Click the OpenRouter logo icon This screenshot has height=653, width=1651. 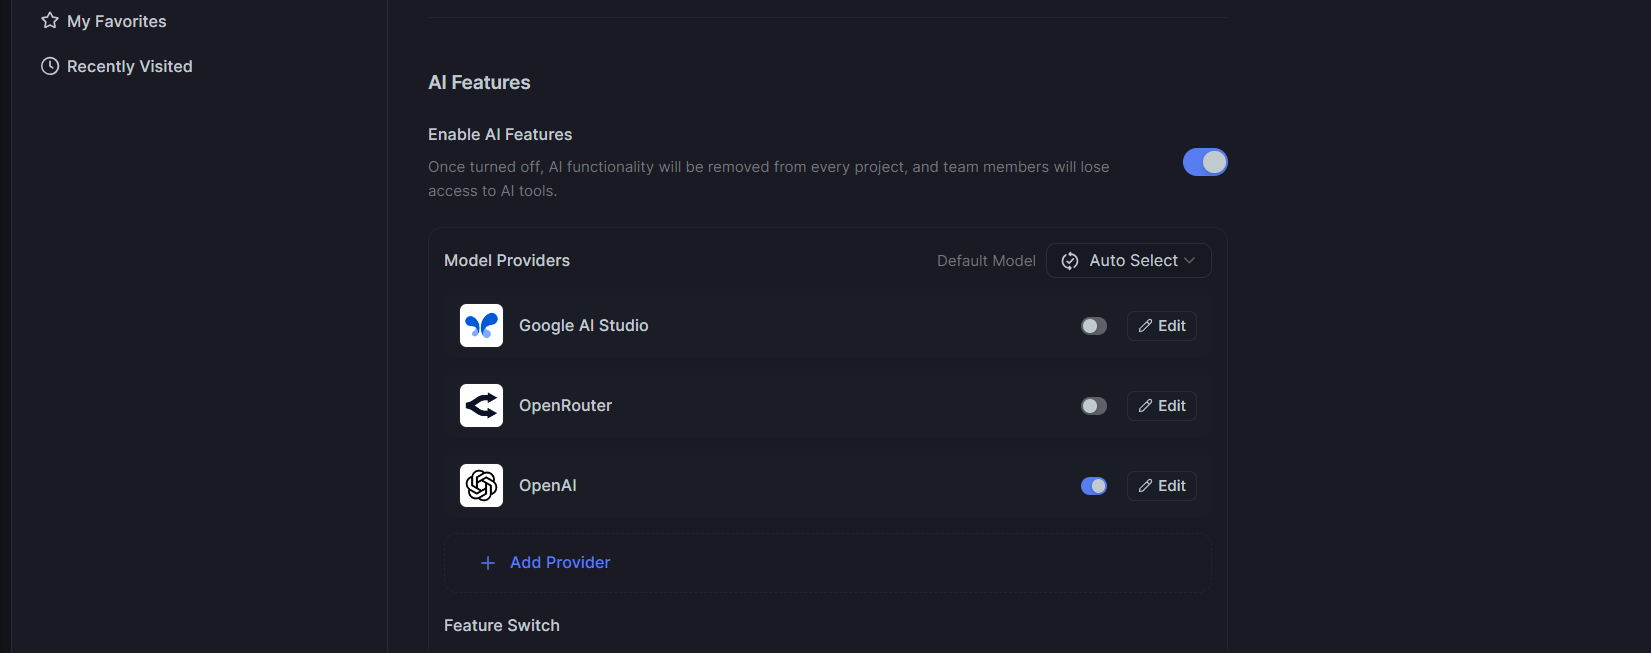click(x=481, y=405)
